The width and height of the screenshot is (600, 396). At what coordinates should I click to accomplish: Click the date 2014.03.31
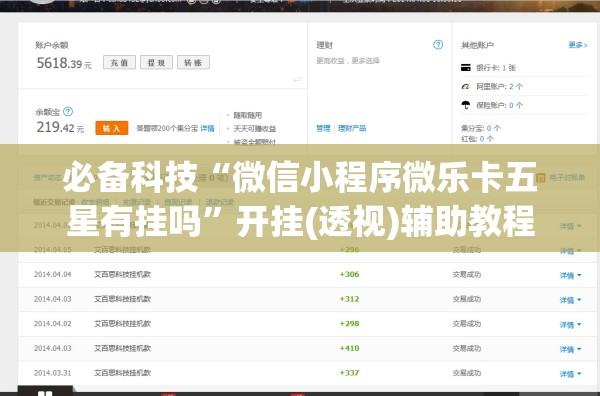[x=52, y=373]
